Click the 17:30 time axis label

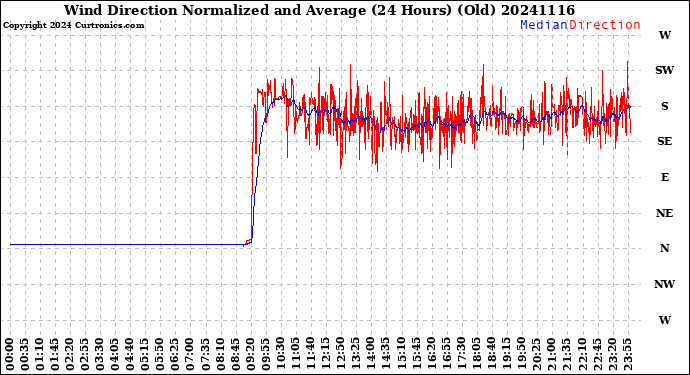point(462,354)
